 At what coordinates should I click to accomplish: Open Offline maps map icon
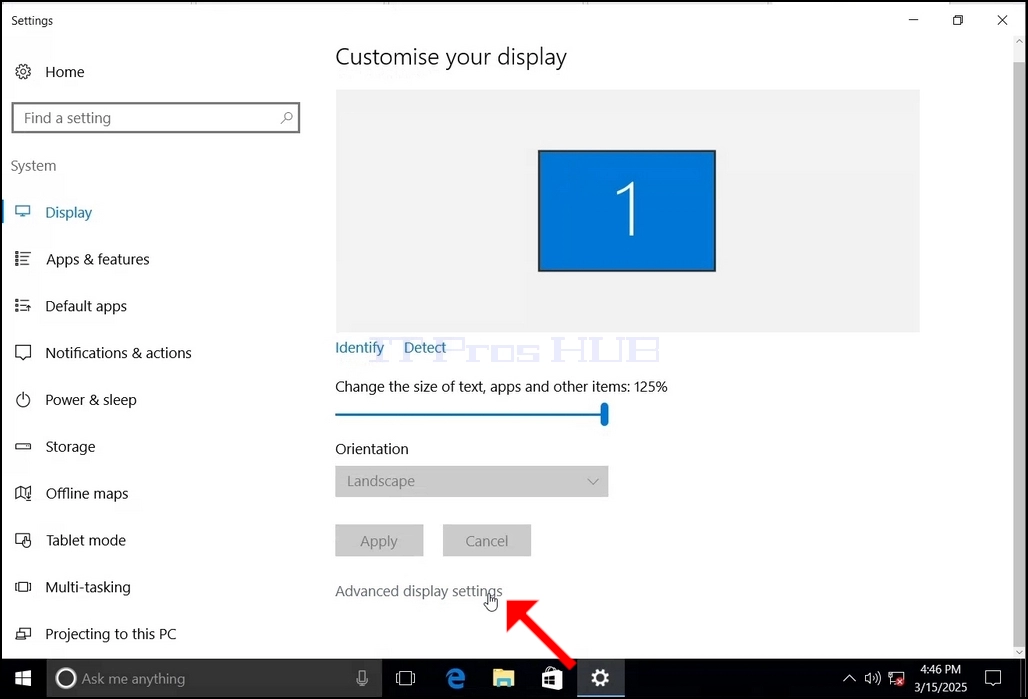pyautogui.click(x=23, y=493)
